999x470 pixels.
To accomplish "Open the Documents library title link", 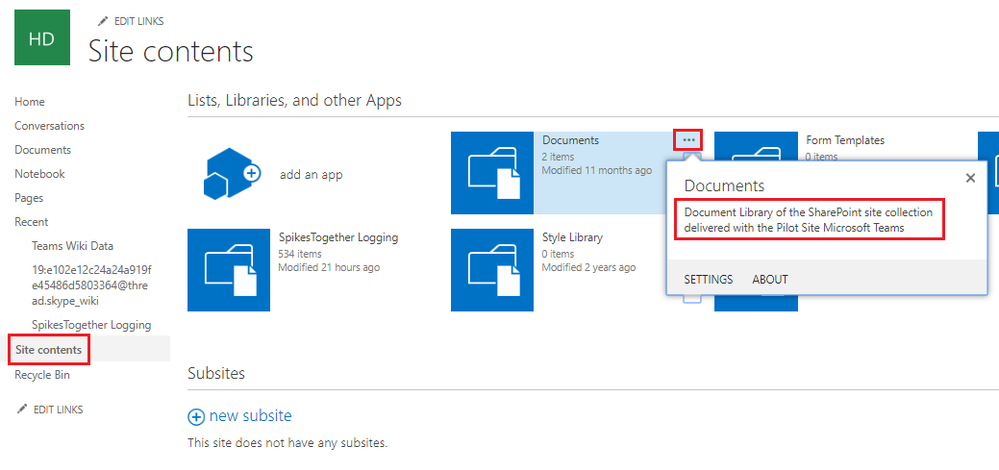I will click(570, 140).
